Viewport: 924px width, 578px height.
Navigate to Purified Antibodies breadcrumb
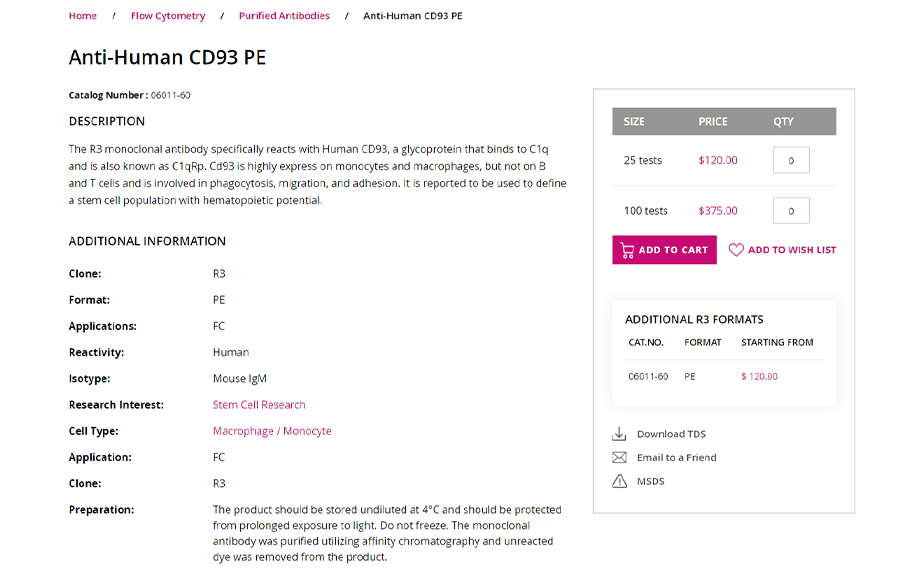[284, 16]
